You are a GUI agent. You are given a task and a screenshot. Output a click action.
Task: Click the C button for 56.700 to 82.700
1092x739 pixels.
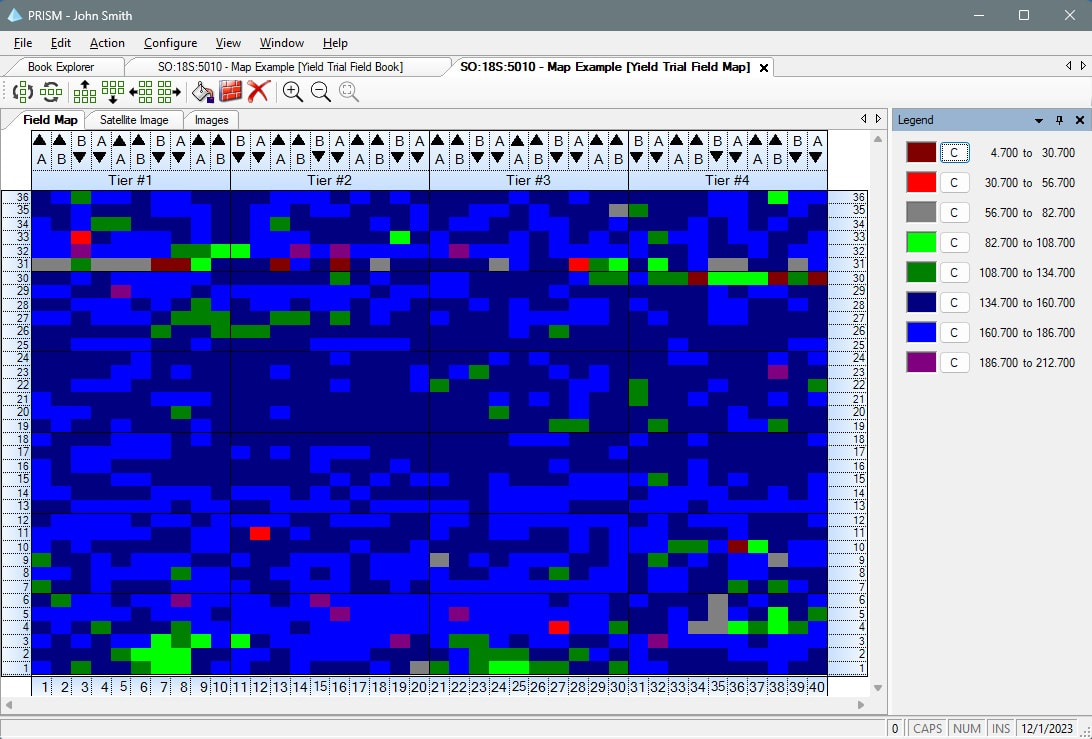pos(954,212)
